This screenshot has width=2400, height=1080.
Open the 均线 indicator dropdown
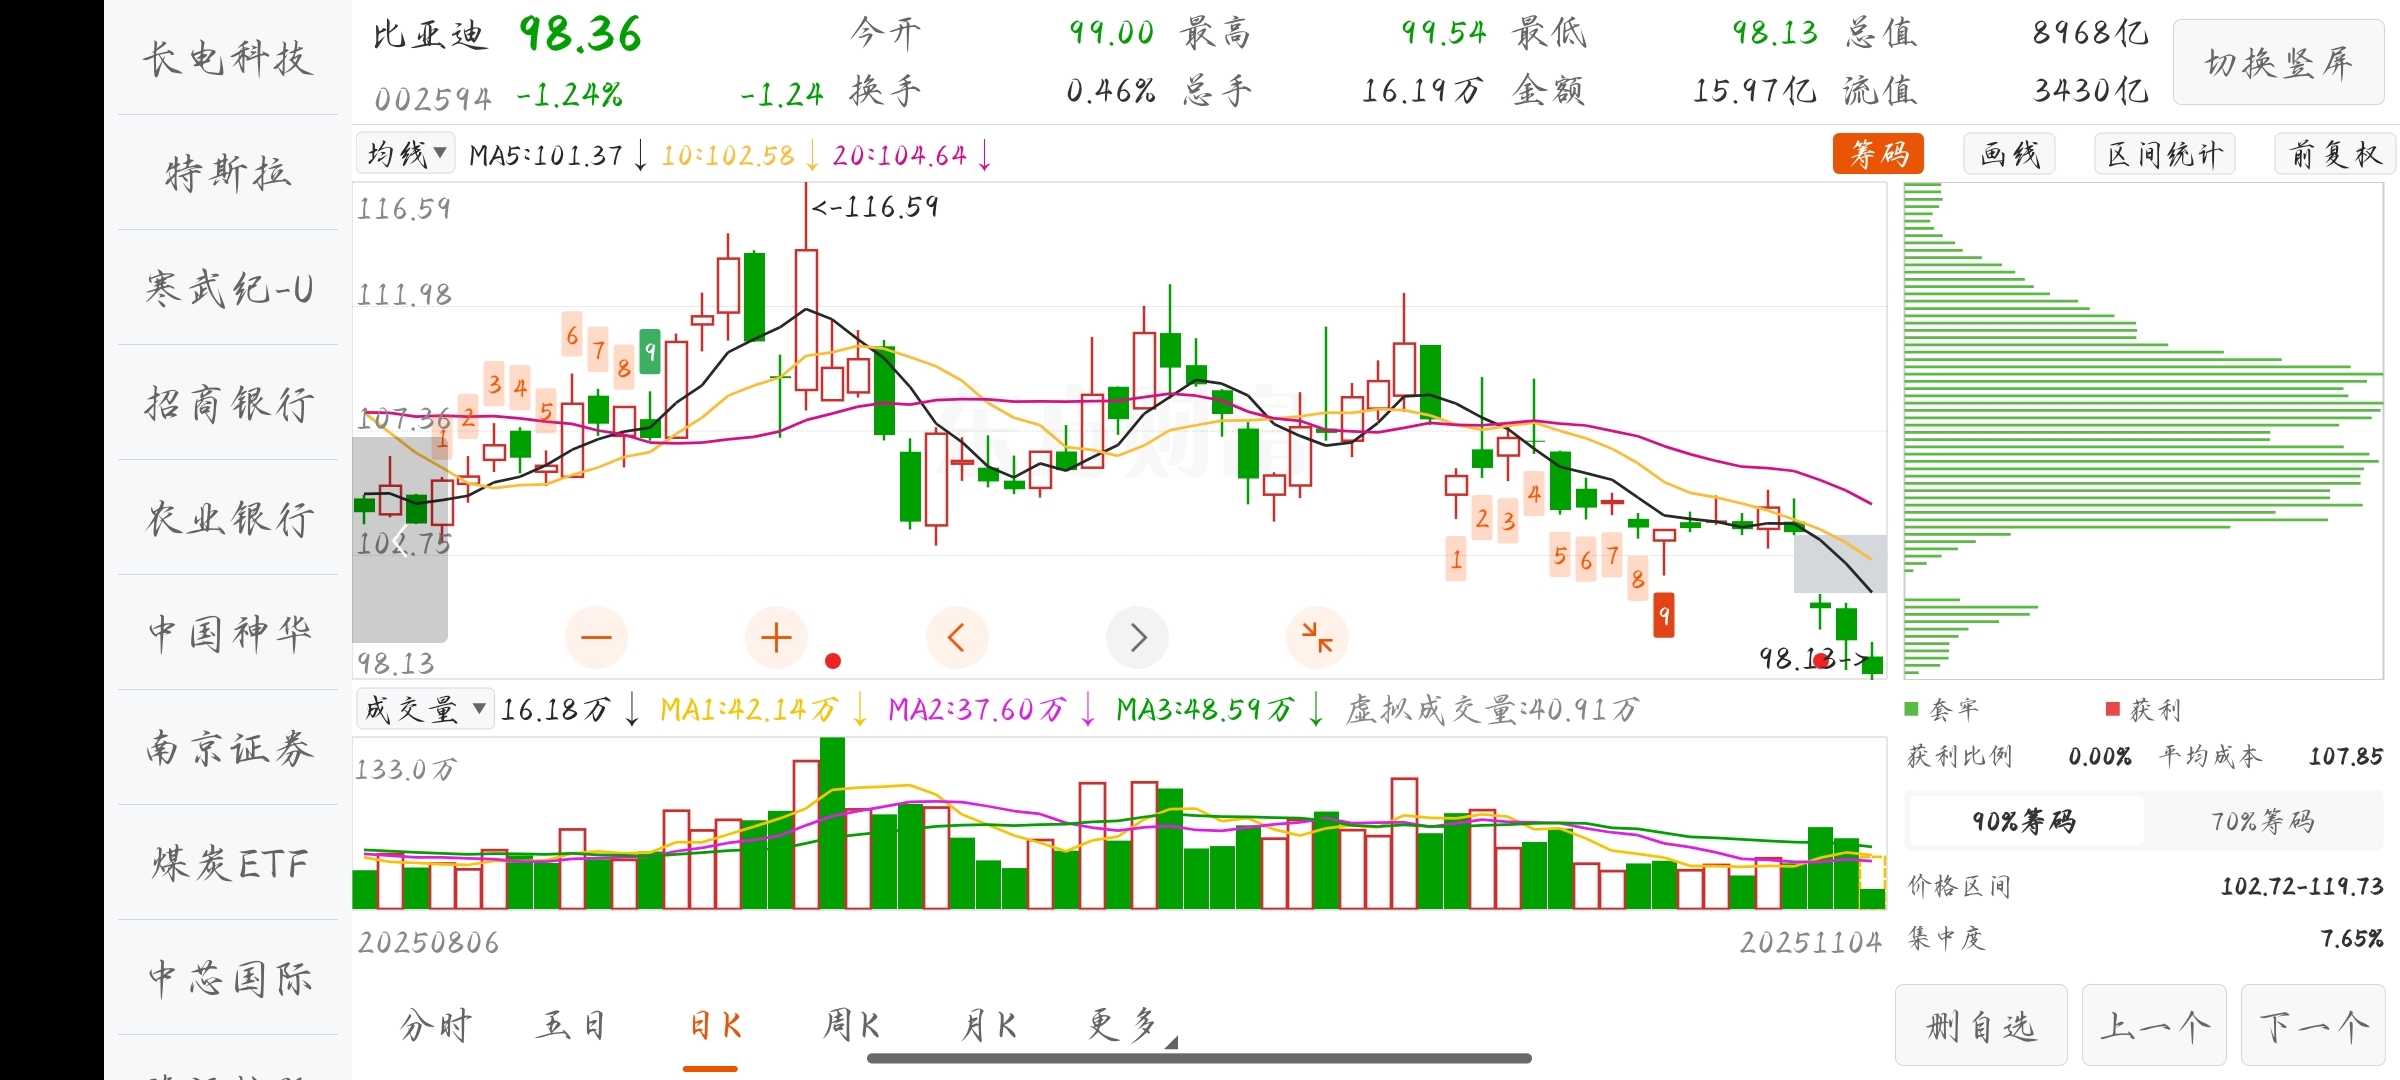coord(406,154)
